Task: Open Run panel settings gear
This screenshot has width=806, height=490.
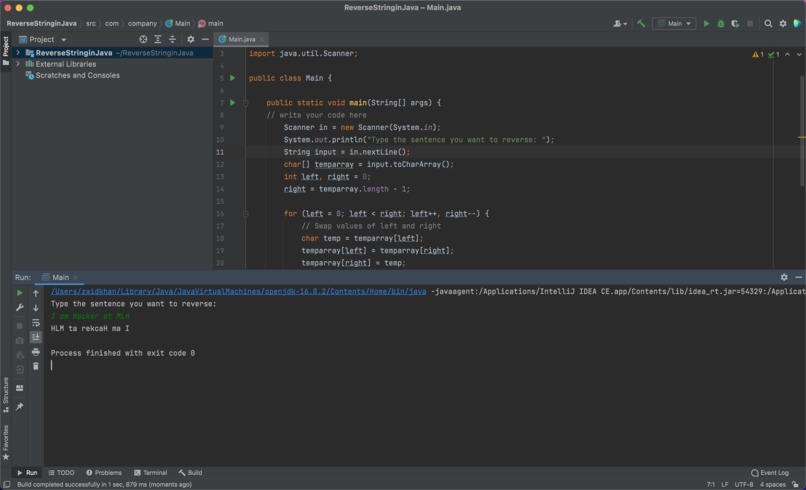Action: pyautogui.click(x=784, y=277)
